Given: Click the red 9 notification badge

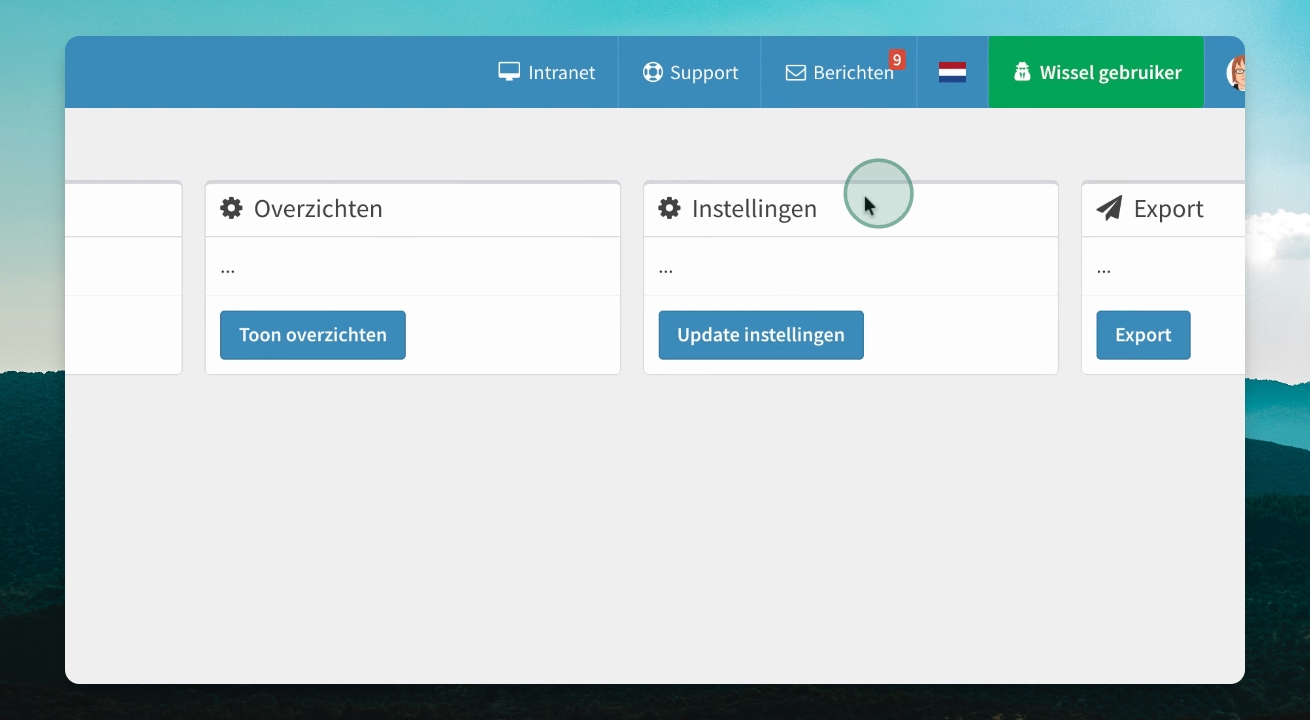Looking at the screenshot, I should tap(897, 60).
